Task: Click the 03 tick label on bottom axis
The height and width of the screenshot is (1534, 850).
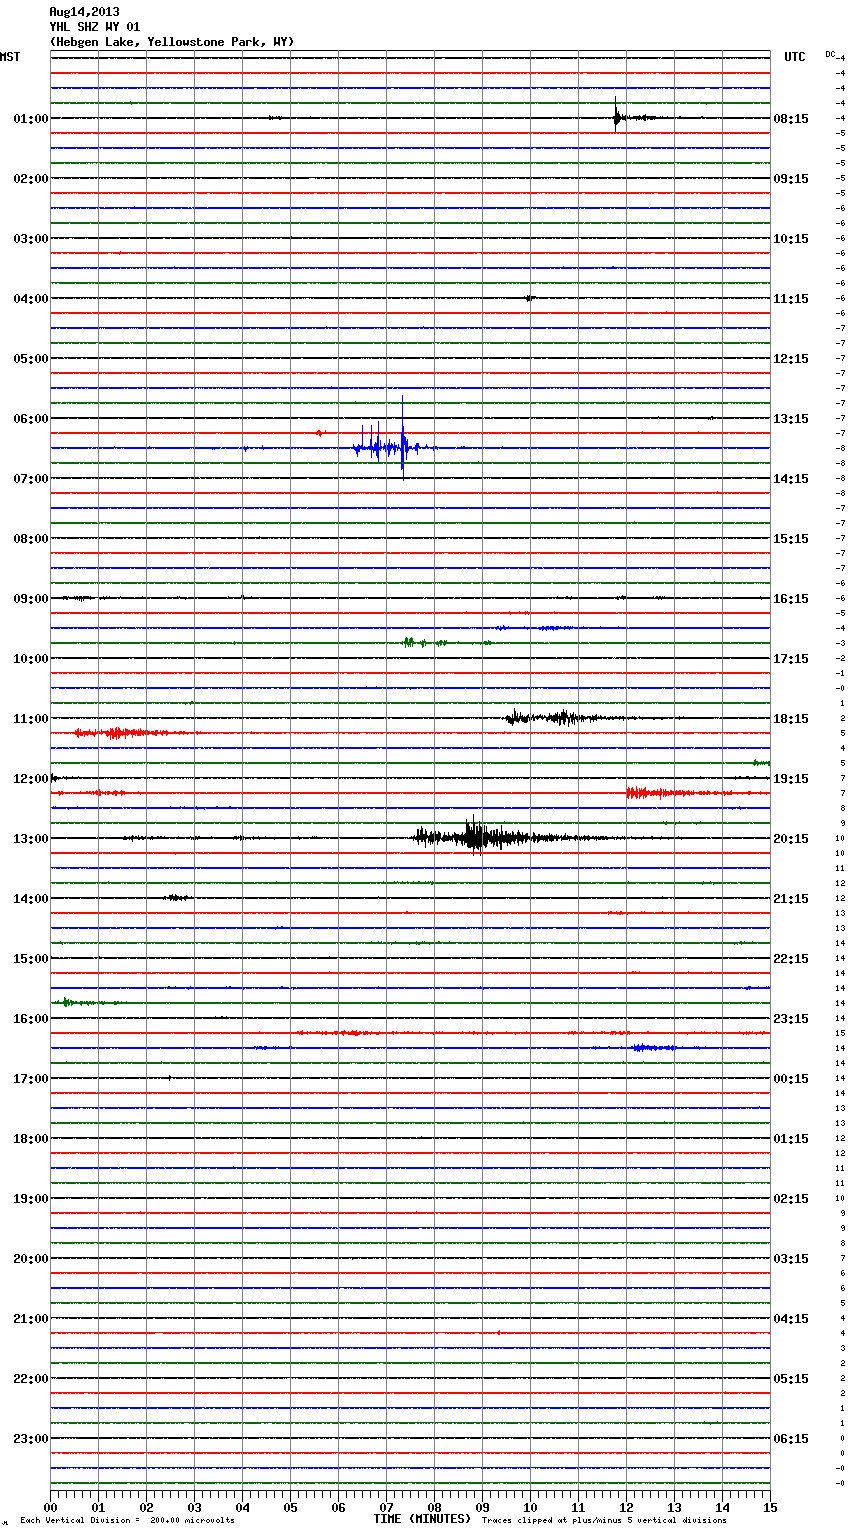Action: (194, 1507)
